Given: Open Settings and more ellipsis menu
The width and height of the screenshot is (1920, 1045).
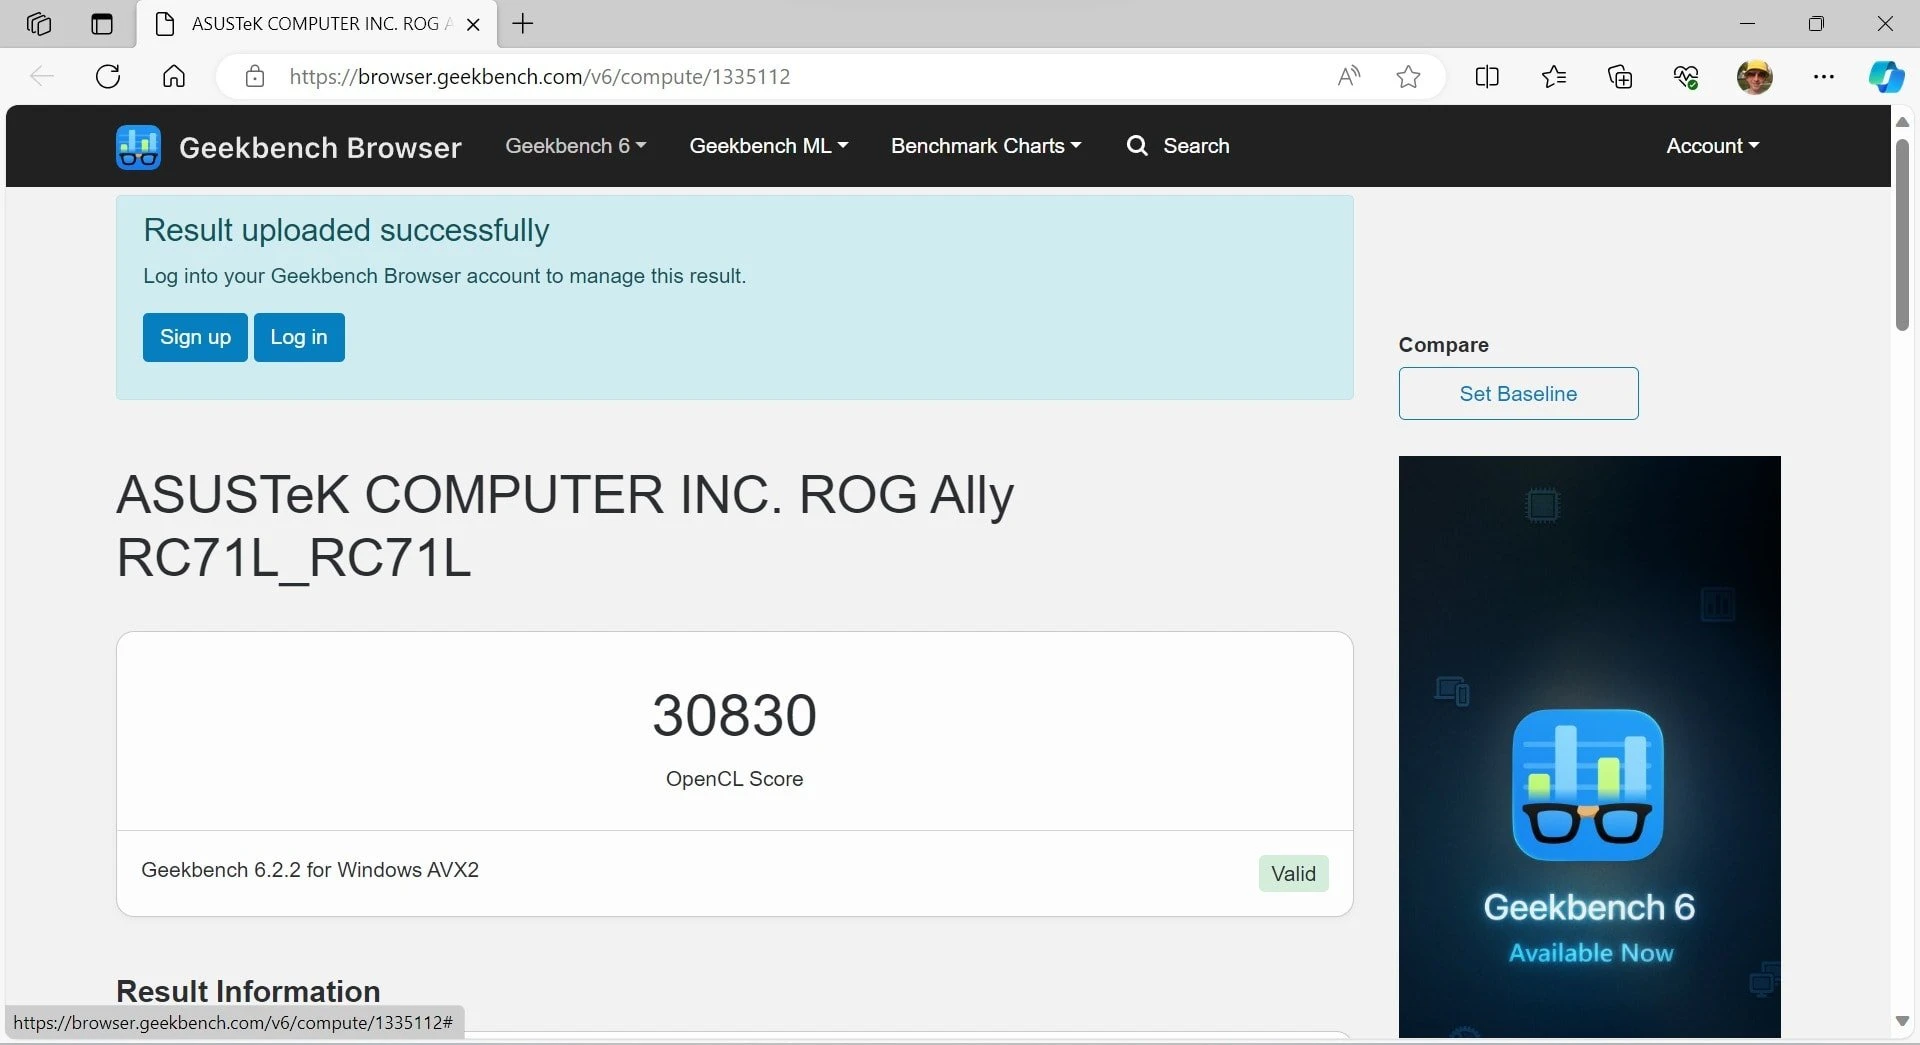Looking at the screenshot, I should tap(1823, 76).
